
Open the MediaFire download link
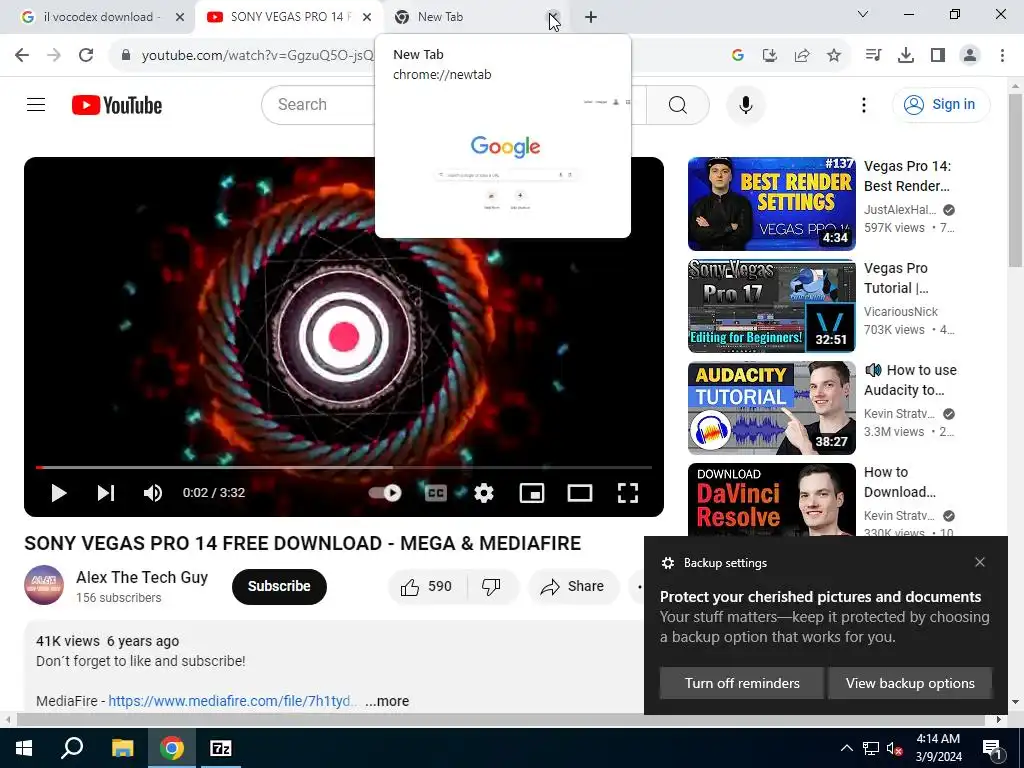(x=232, y=701)
